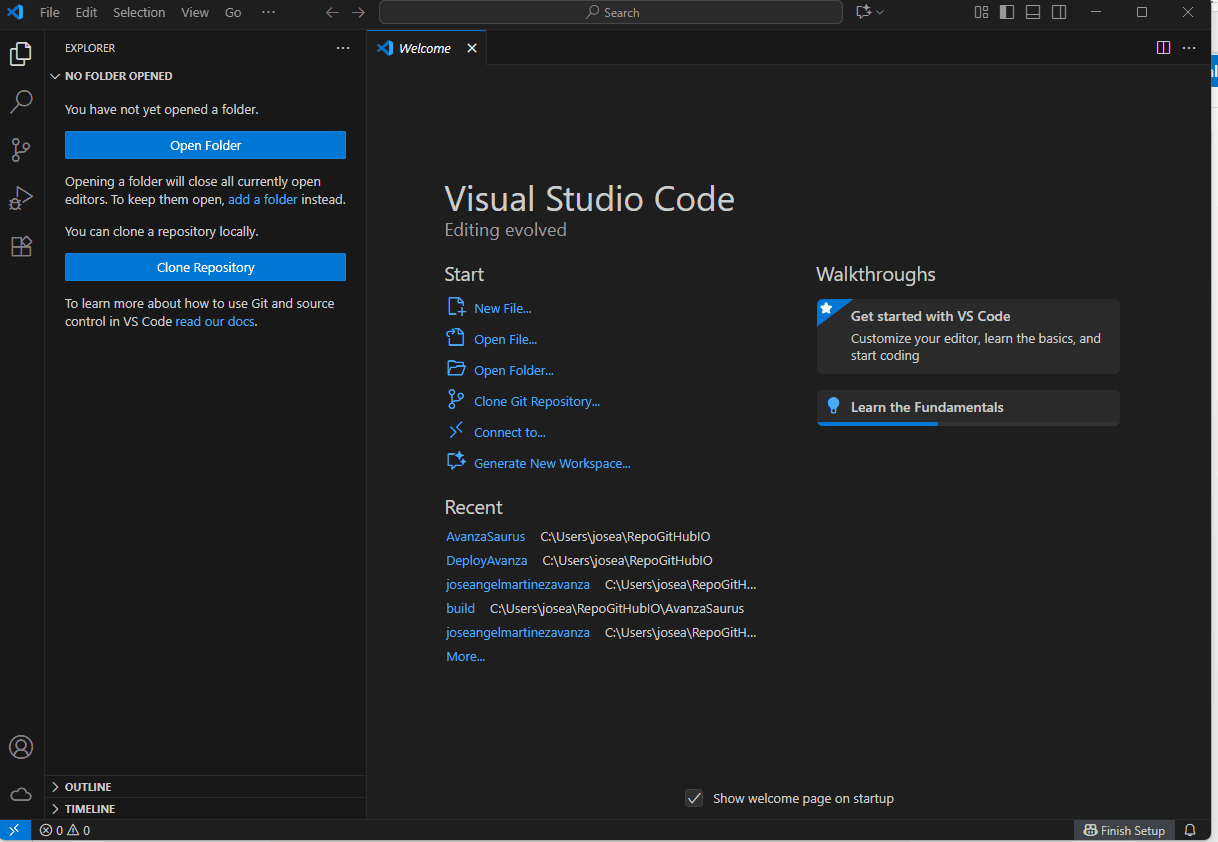This screenshot has width=1218, height=842.
Task: Click the blue Open Folder button
Action: point(205,145)
